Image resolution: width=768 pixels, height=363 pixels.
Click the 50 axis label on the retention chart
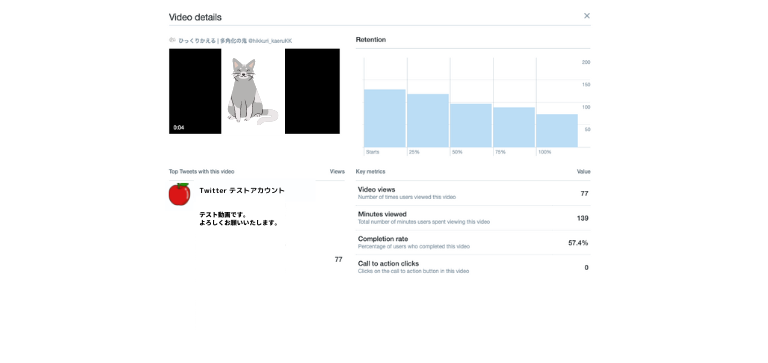pyautogui.click(x=587, y=130)
